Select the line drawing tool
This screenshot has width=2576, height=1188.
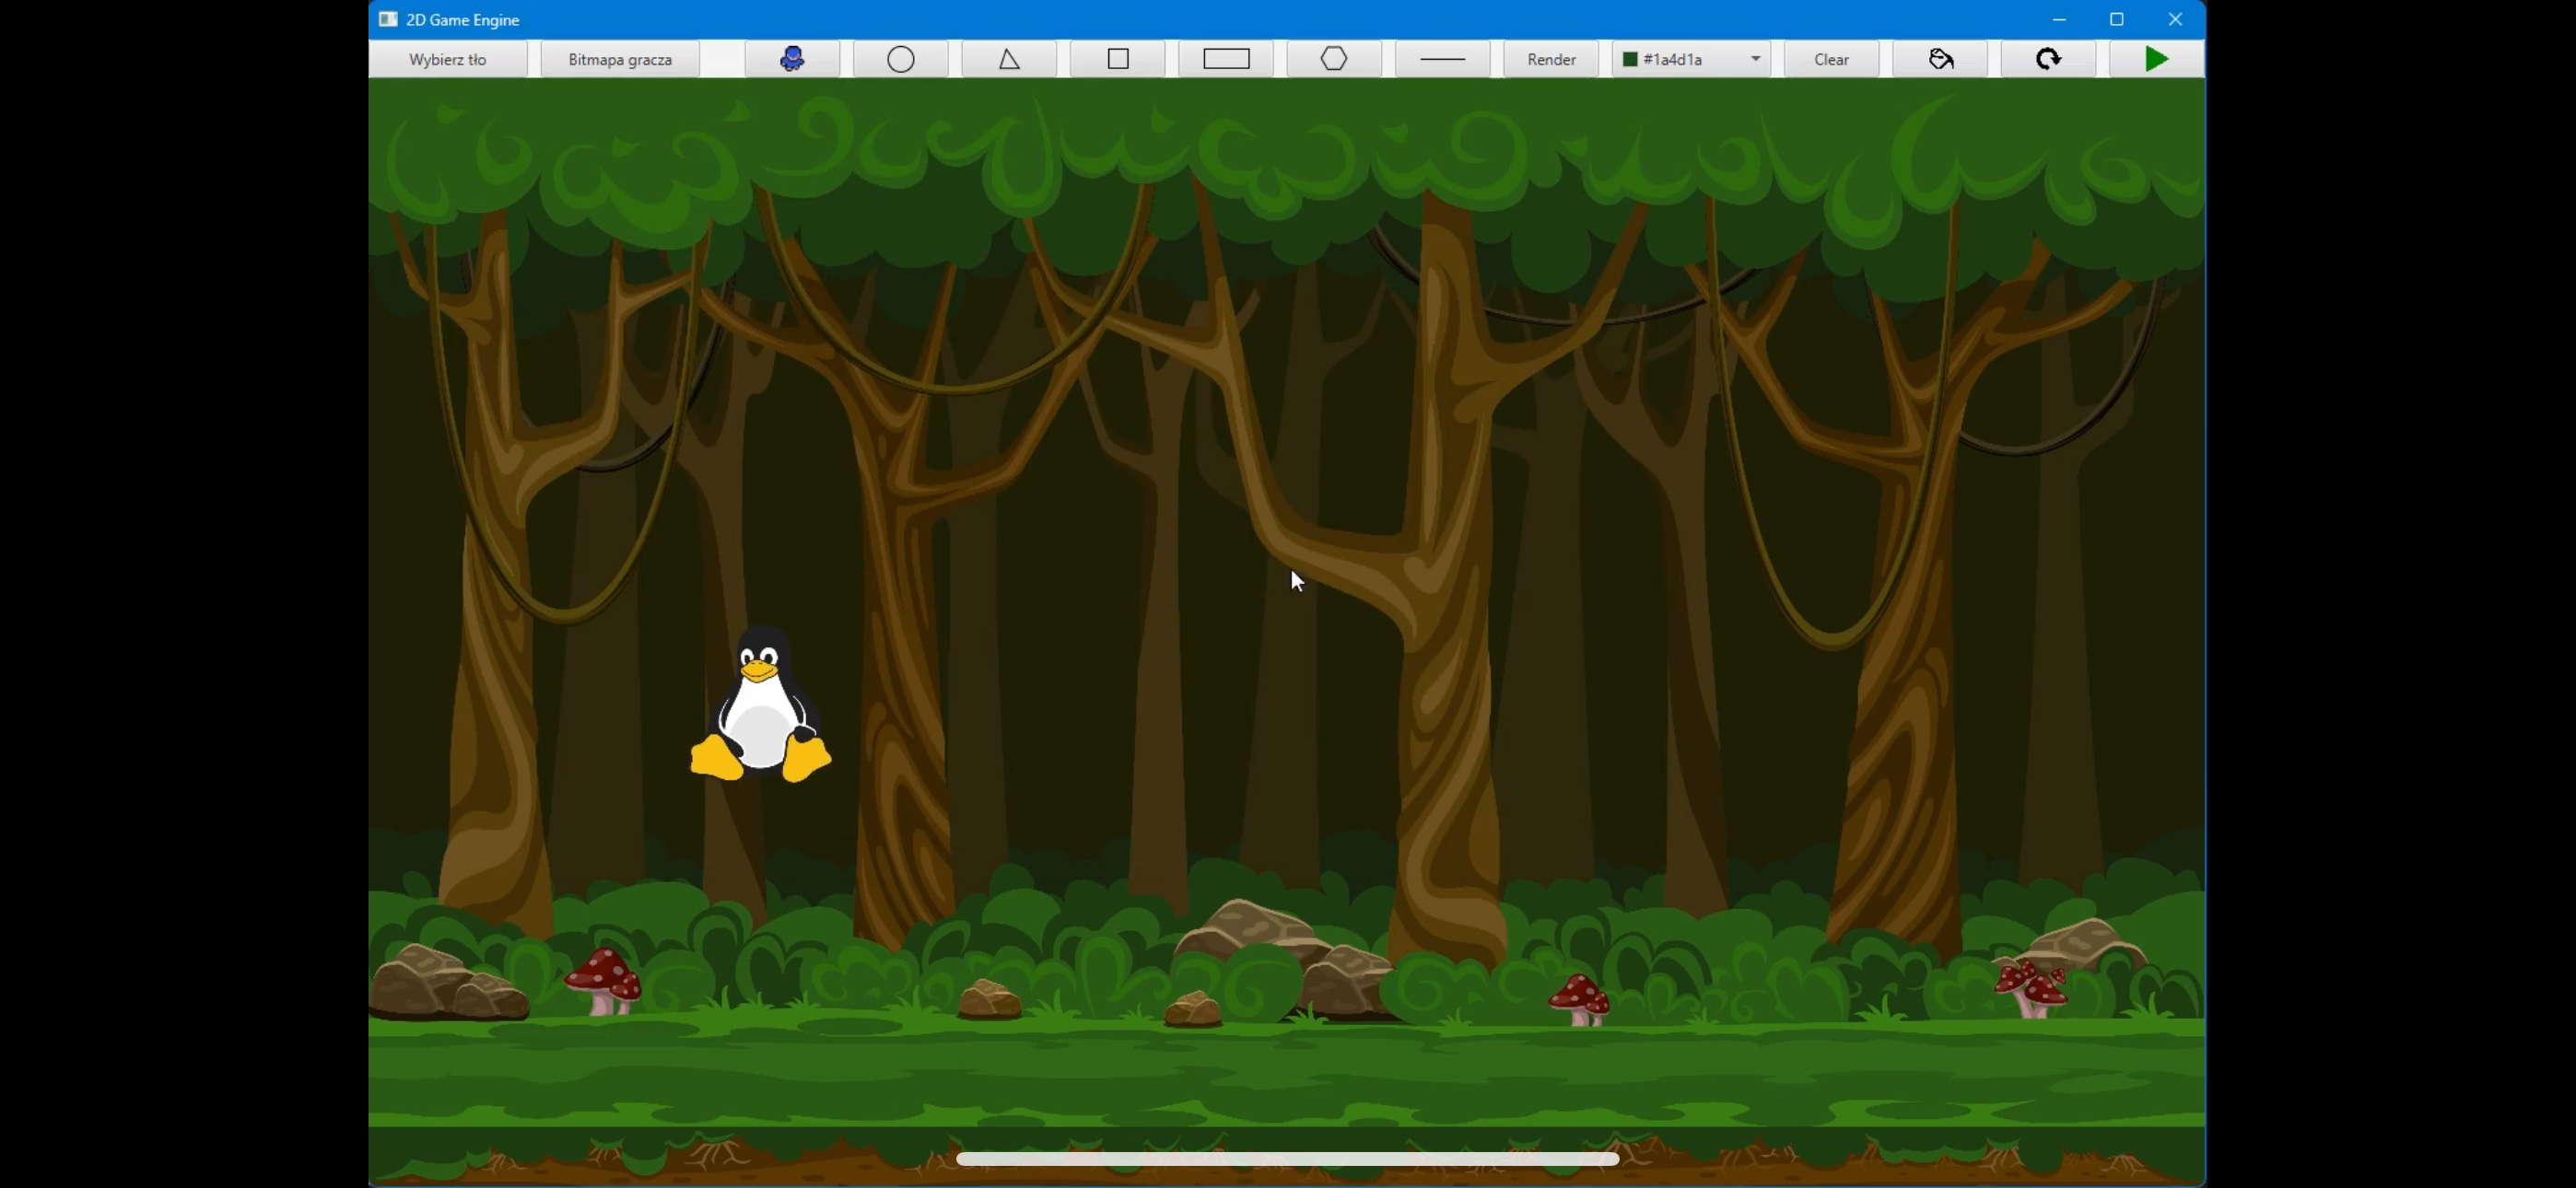click(1442, 59)
